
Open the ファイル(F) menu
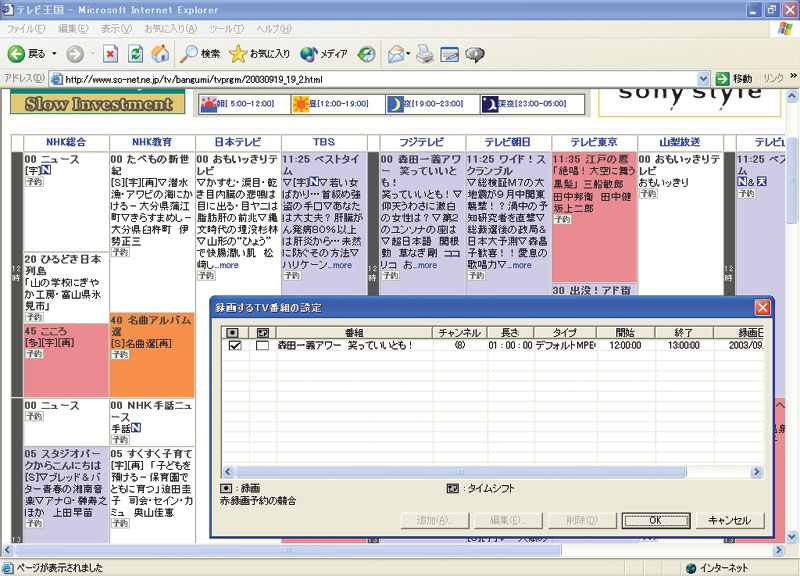click(26, 29)
